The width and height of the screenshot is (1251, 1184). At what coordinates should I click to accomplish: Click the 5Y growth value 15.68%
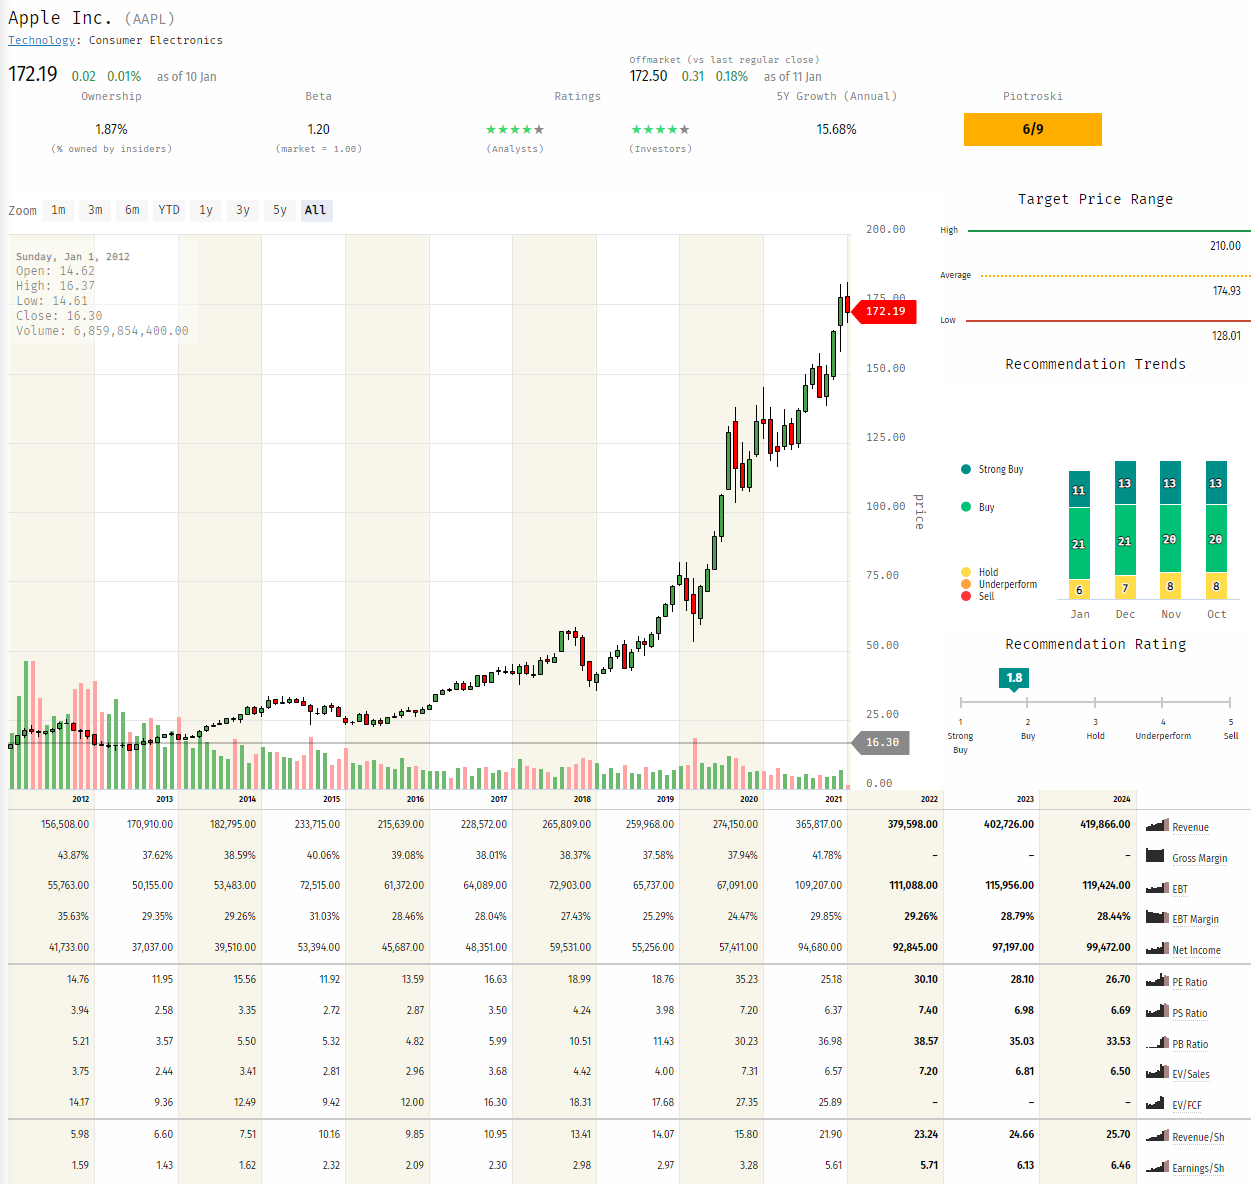click(836, 129)
